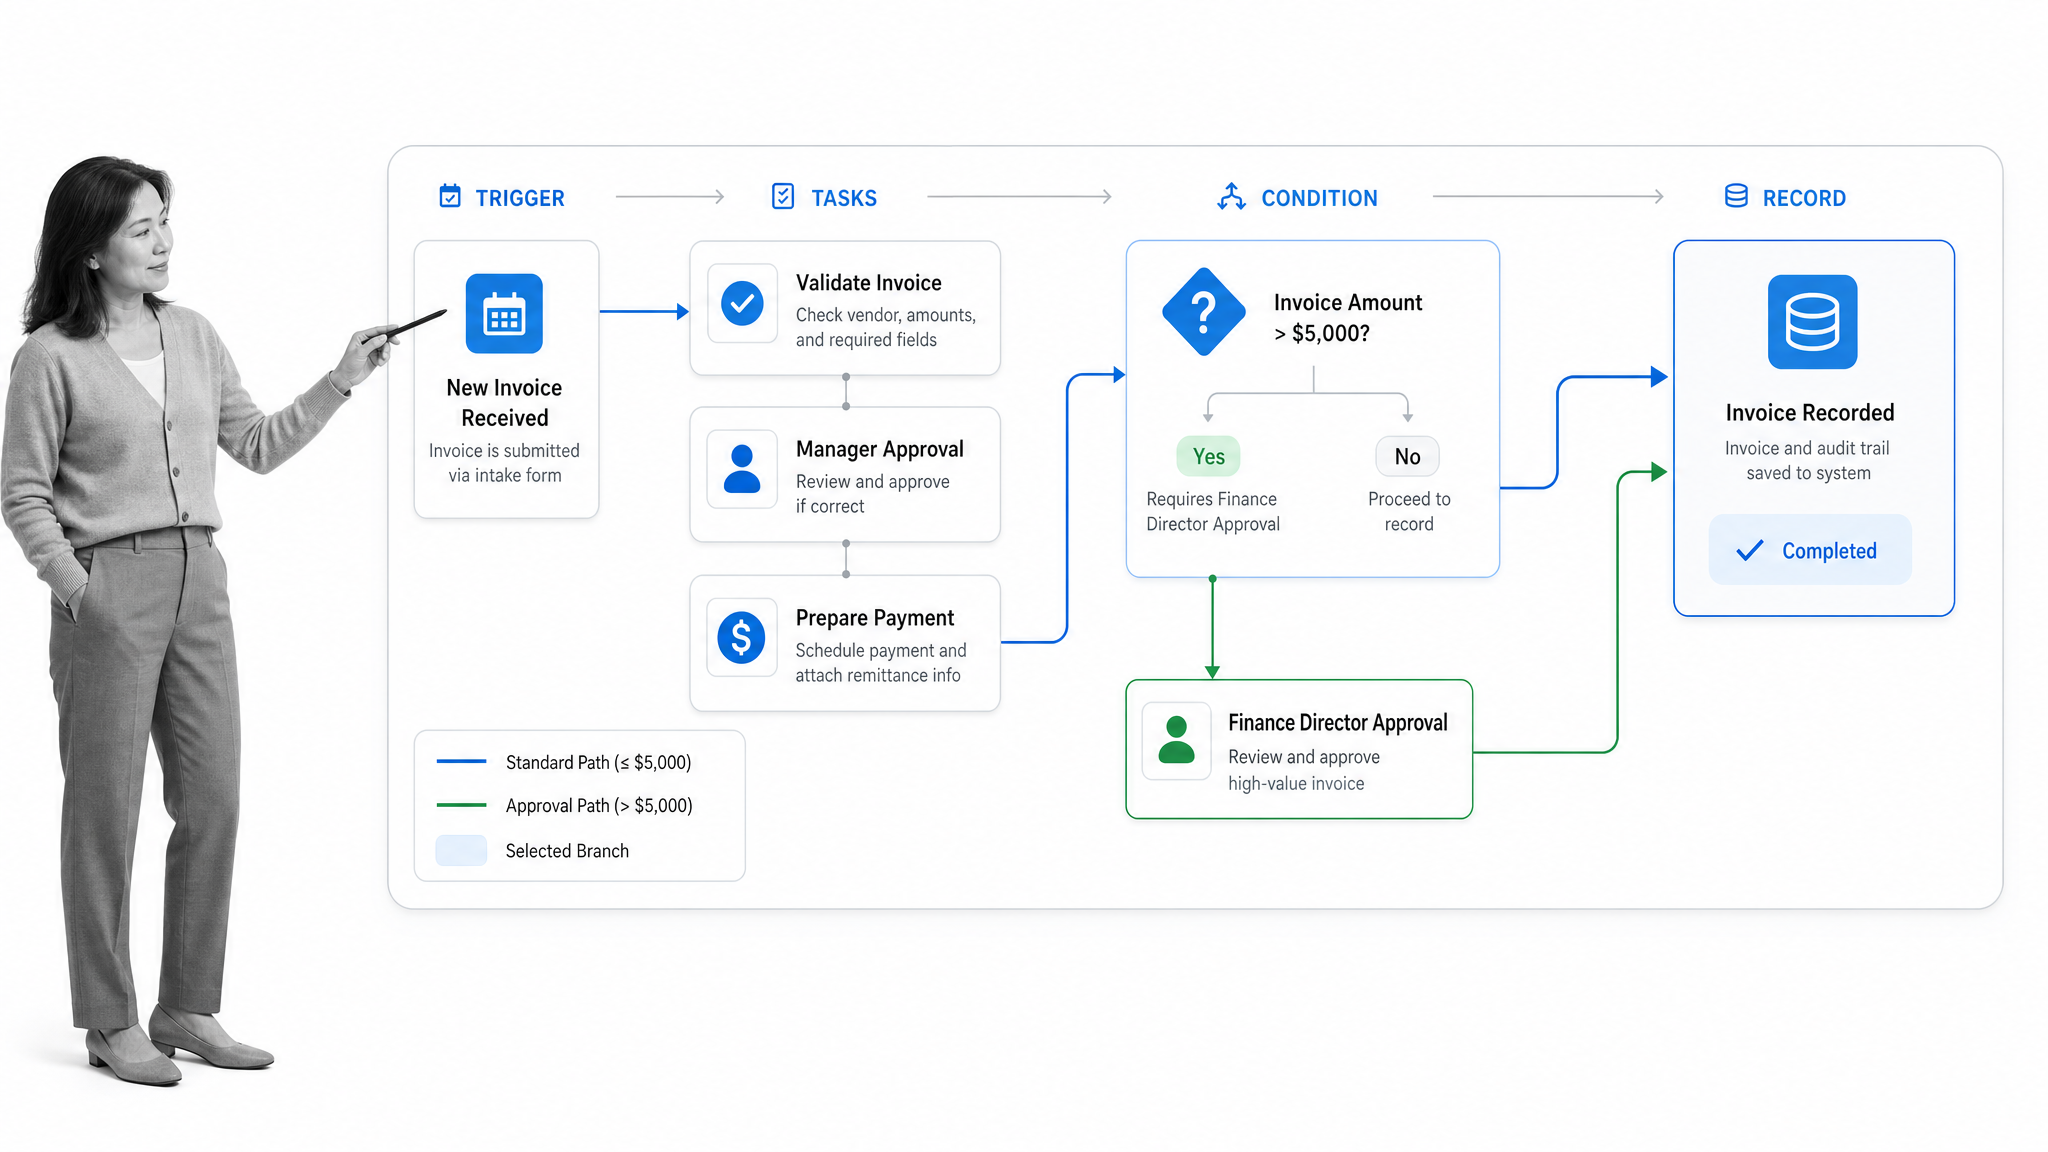Click the Record database header icon
The height and width of the screenshot is (1152, 2048).
click(1736, 196)
